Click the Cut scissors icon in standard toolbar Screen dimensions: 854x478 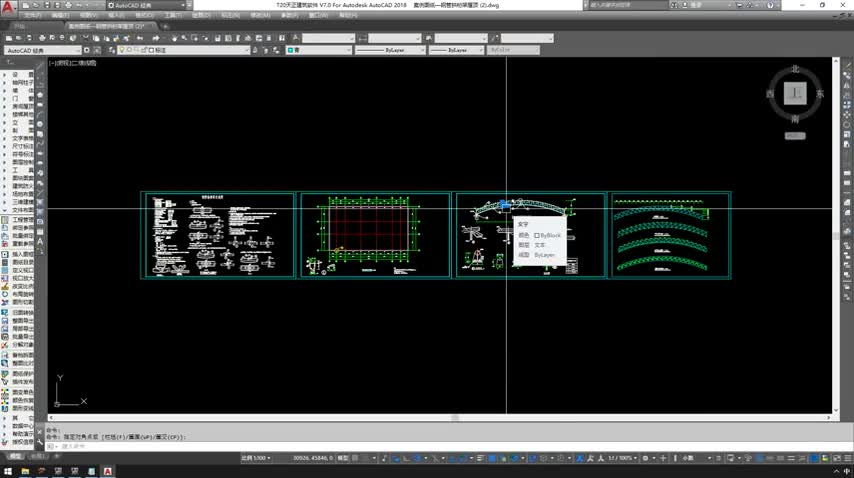[x=85, y=38]
